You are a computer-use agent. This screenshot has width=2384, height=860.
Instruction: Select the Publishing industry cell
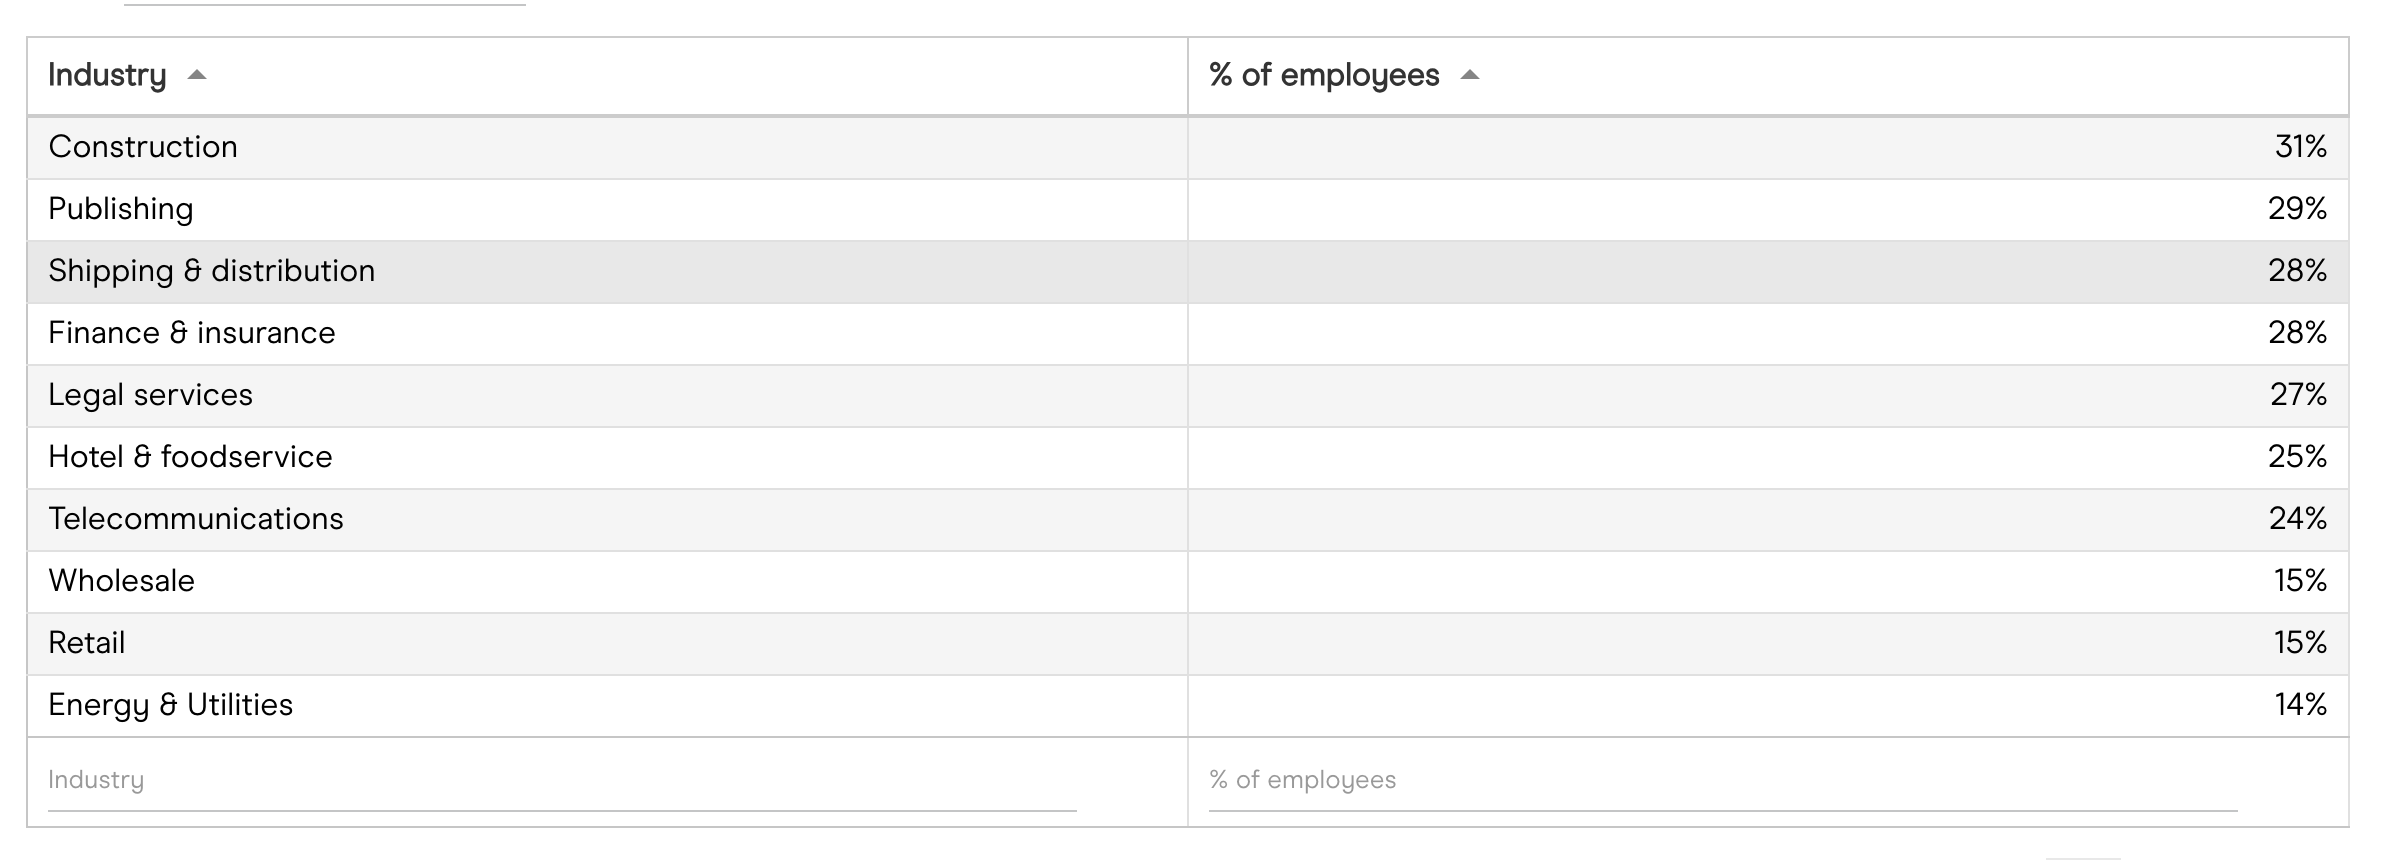(121, 209)
